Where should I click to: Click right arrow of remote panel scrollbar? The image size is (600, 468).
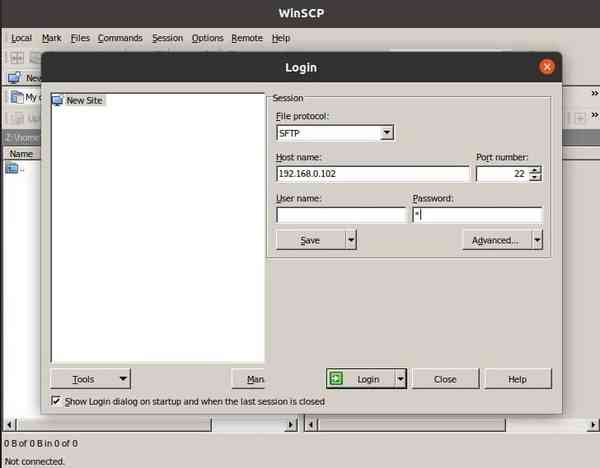tap(593, 424)
